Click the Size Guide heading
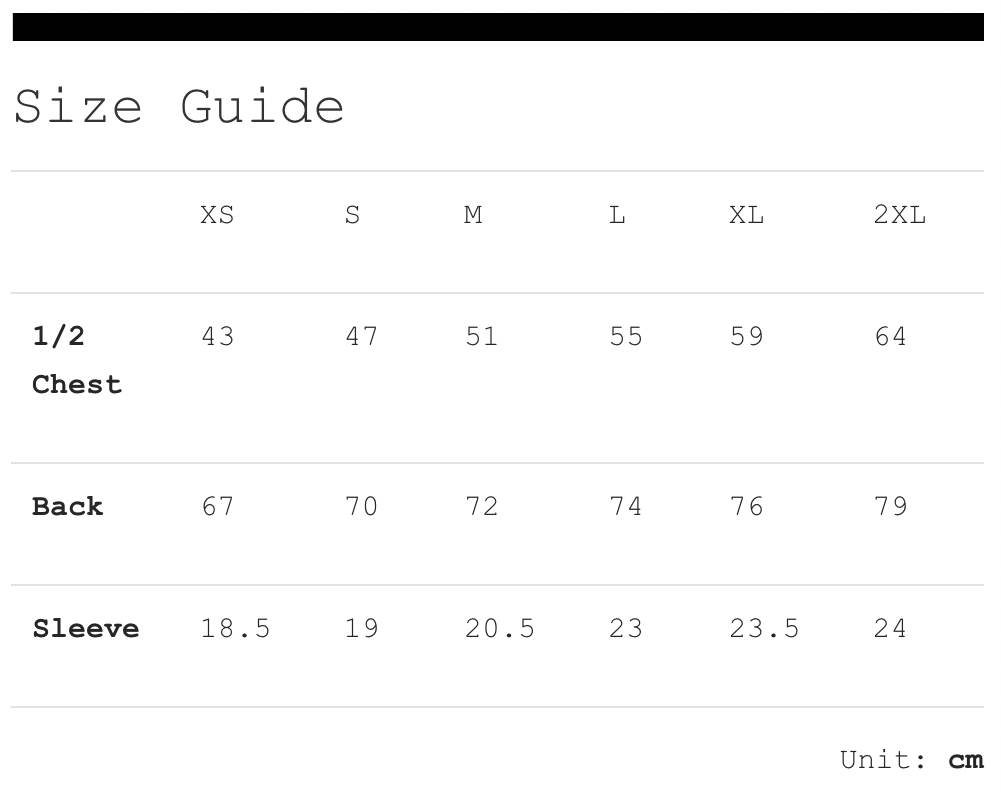 (x=179, y=106)
